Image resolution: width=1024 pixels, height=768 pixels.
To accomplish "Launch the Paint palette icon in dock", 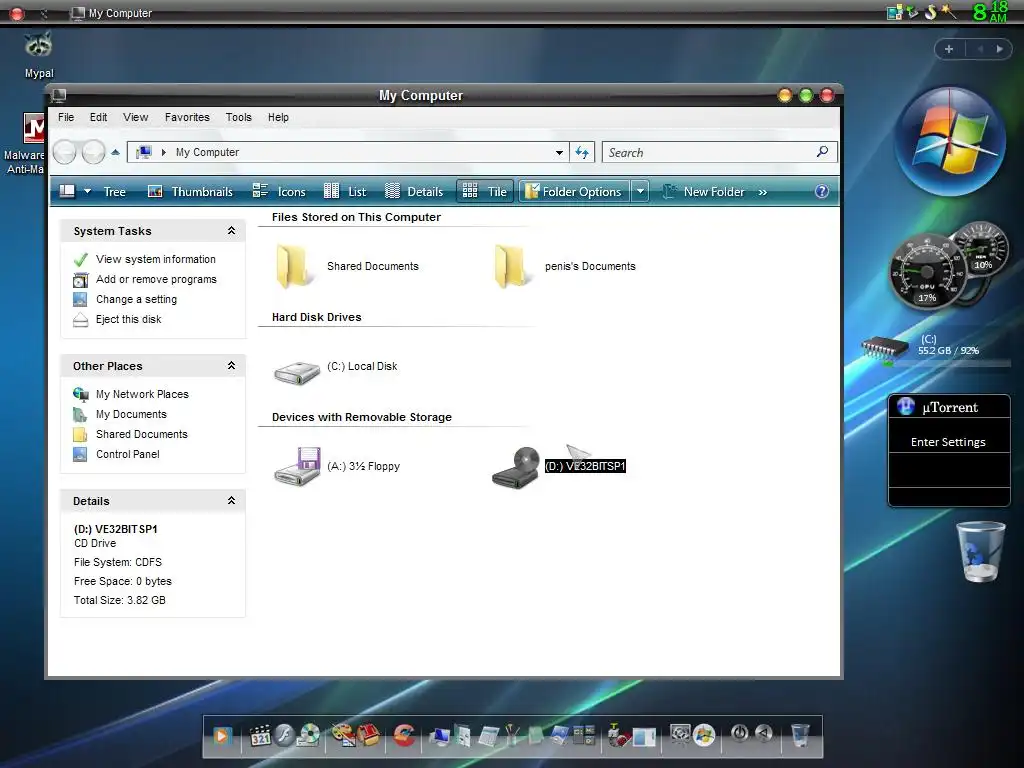I will [344, 735].
